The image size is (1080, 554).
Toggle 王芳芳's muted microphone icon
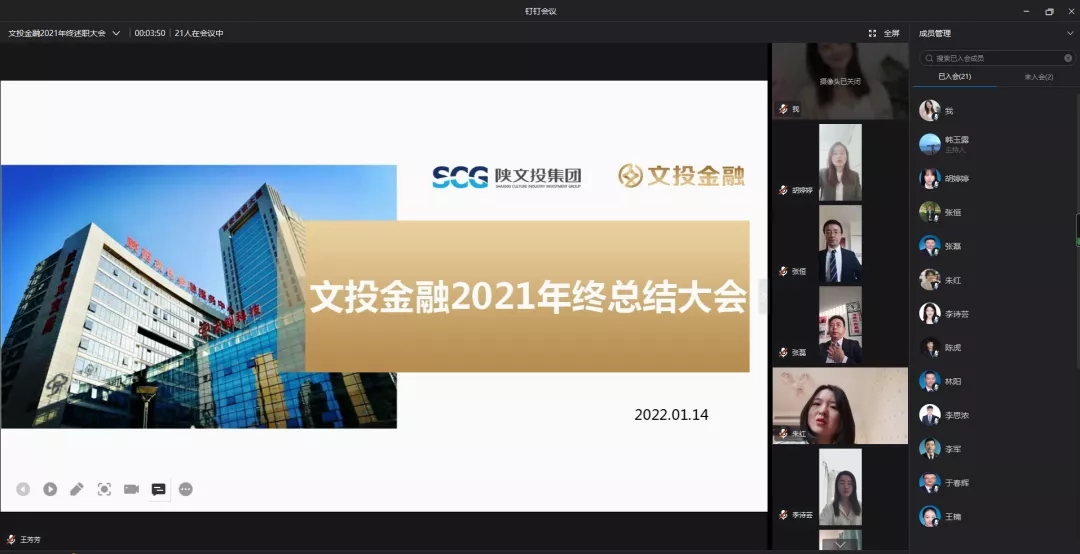pyautogui.click(x=11, y=539)
